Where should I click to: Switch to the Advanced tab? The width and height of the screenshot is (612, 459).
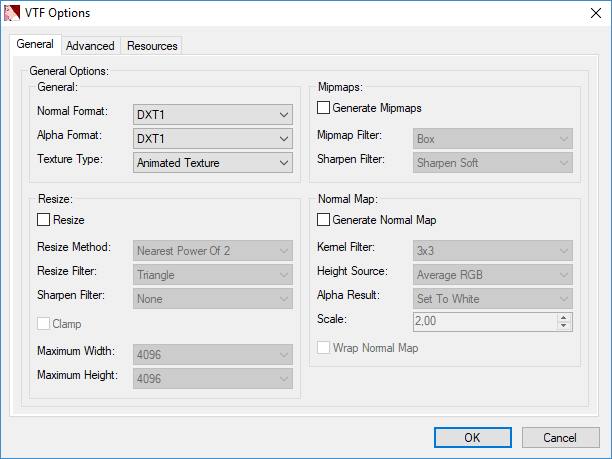point(90,46)
